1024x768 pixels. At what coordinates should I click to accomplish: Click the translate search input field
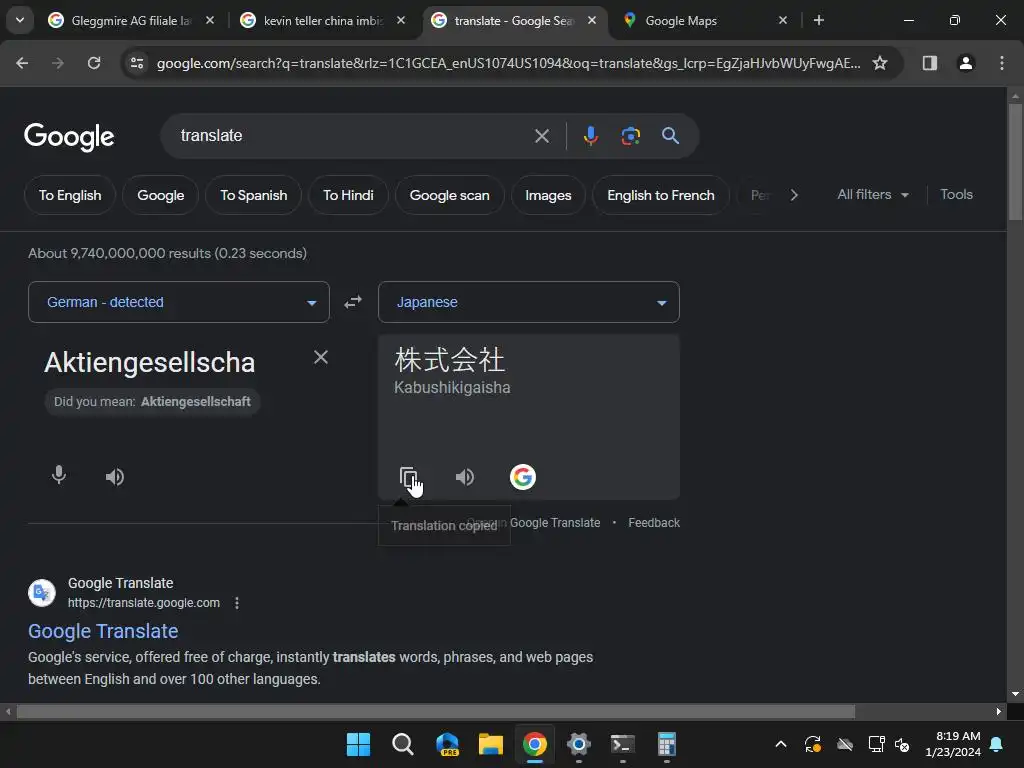point(353,136)
